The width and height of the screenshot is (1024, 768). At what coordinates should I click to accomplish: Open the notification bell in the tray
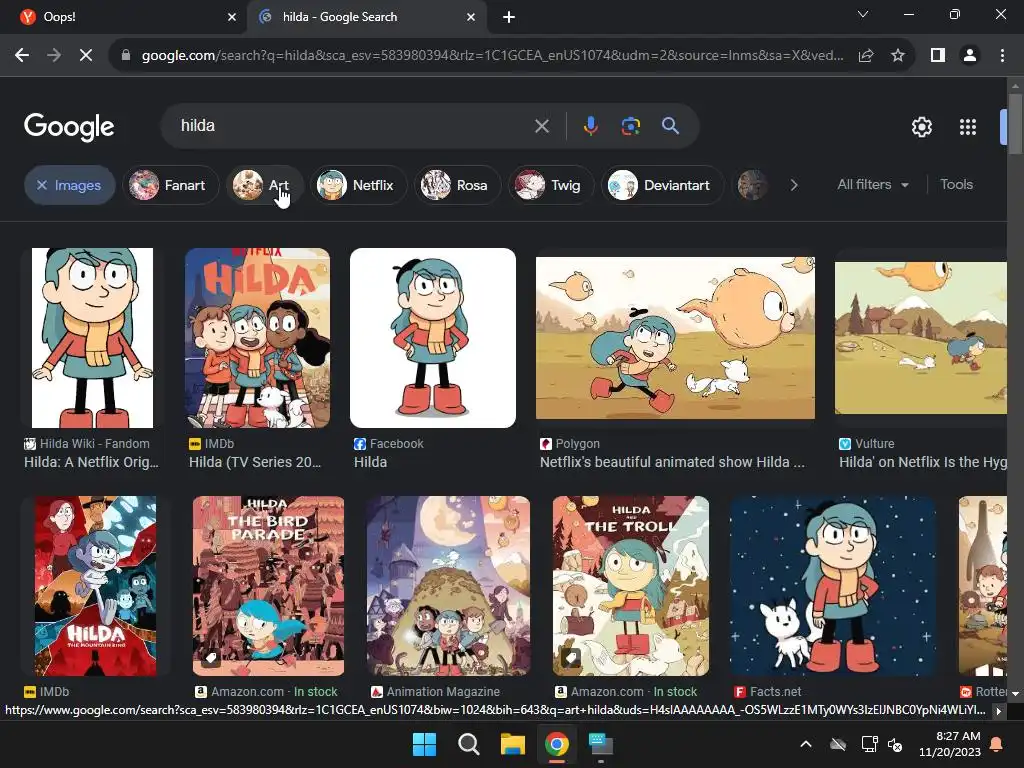point(997,744)
